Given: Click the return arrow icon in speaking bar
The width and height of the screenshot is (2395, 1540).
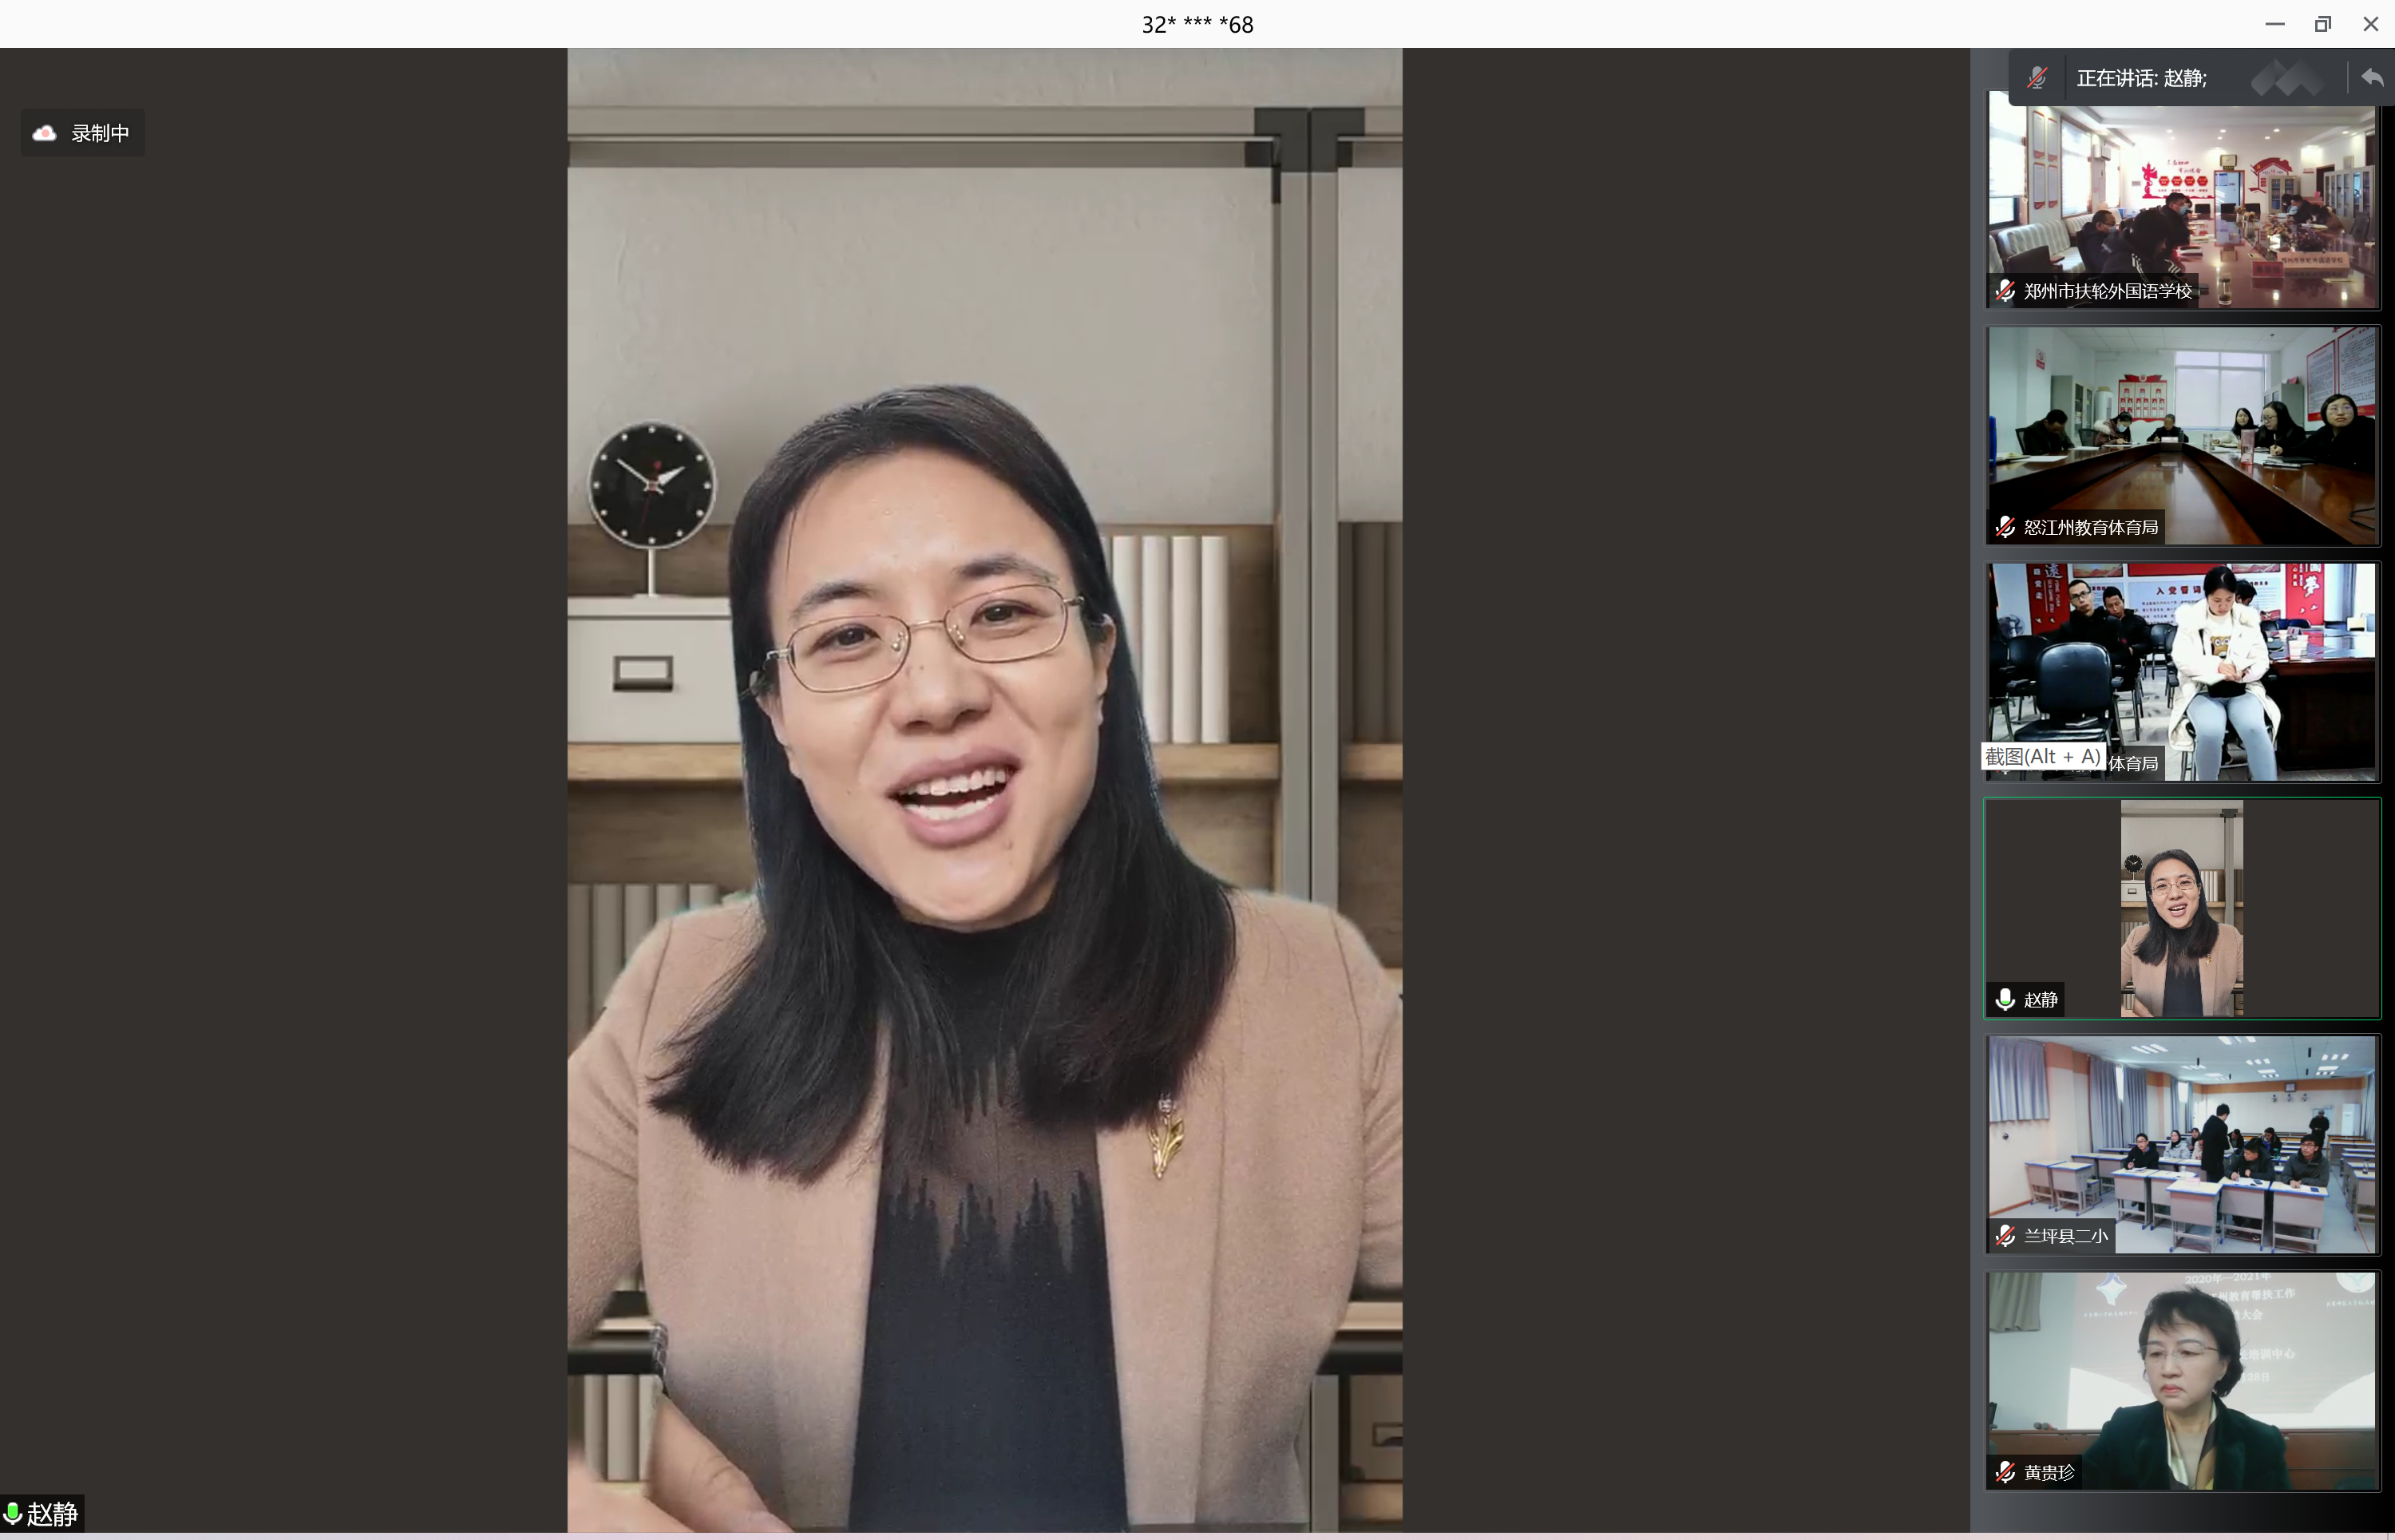Looking at the screenshot, I should coord(2372,77).
